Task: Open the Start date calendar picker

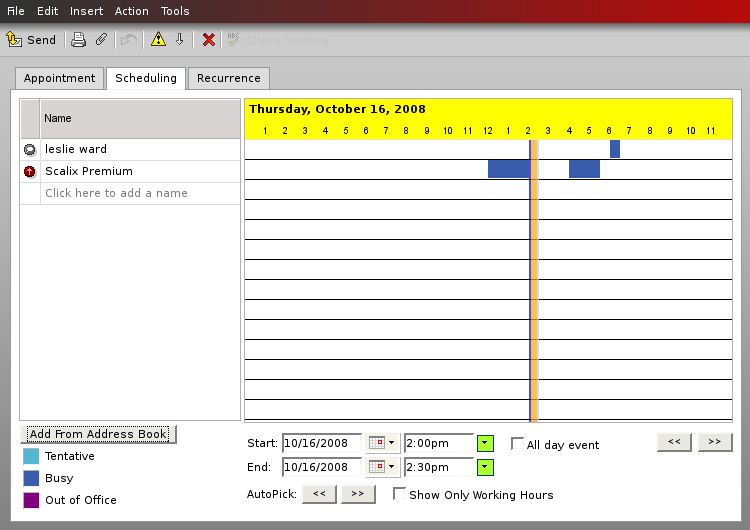Action: pyautogui.click(x=381, y=443)
